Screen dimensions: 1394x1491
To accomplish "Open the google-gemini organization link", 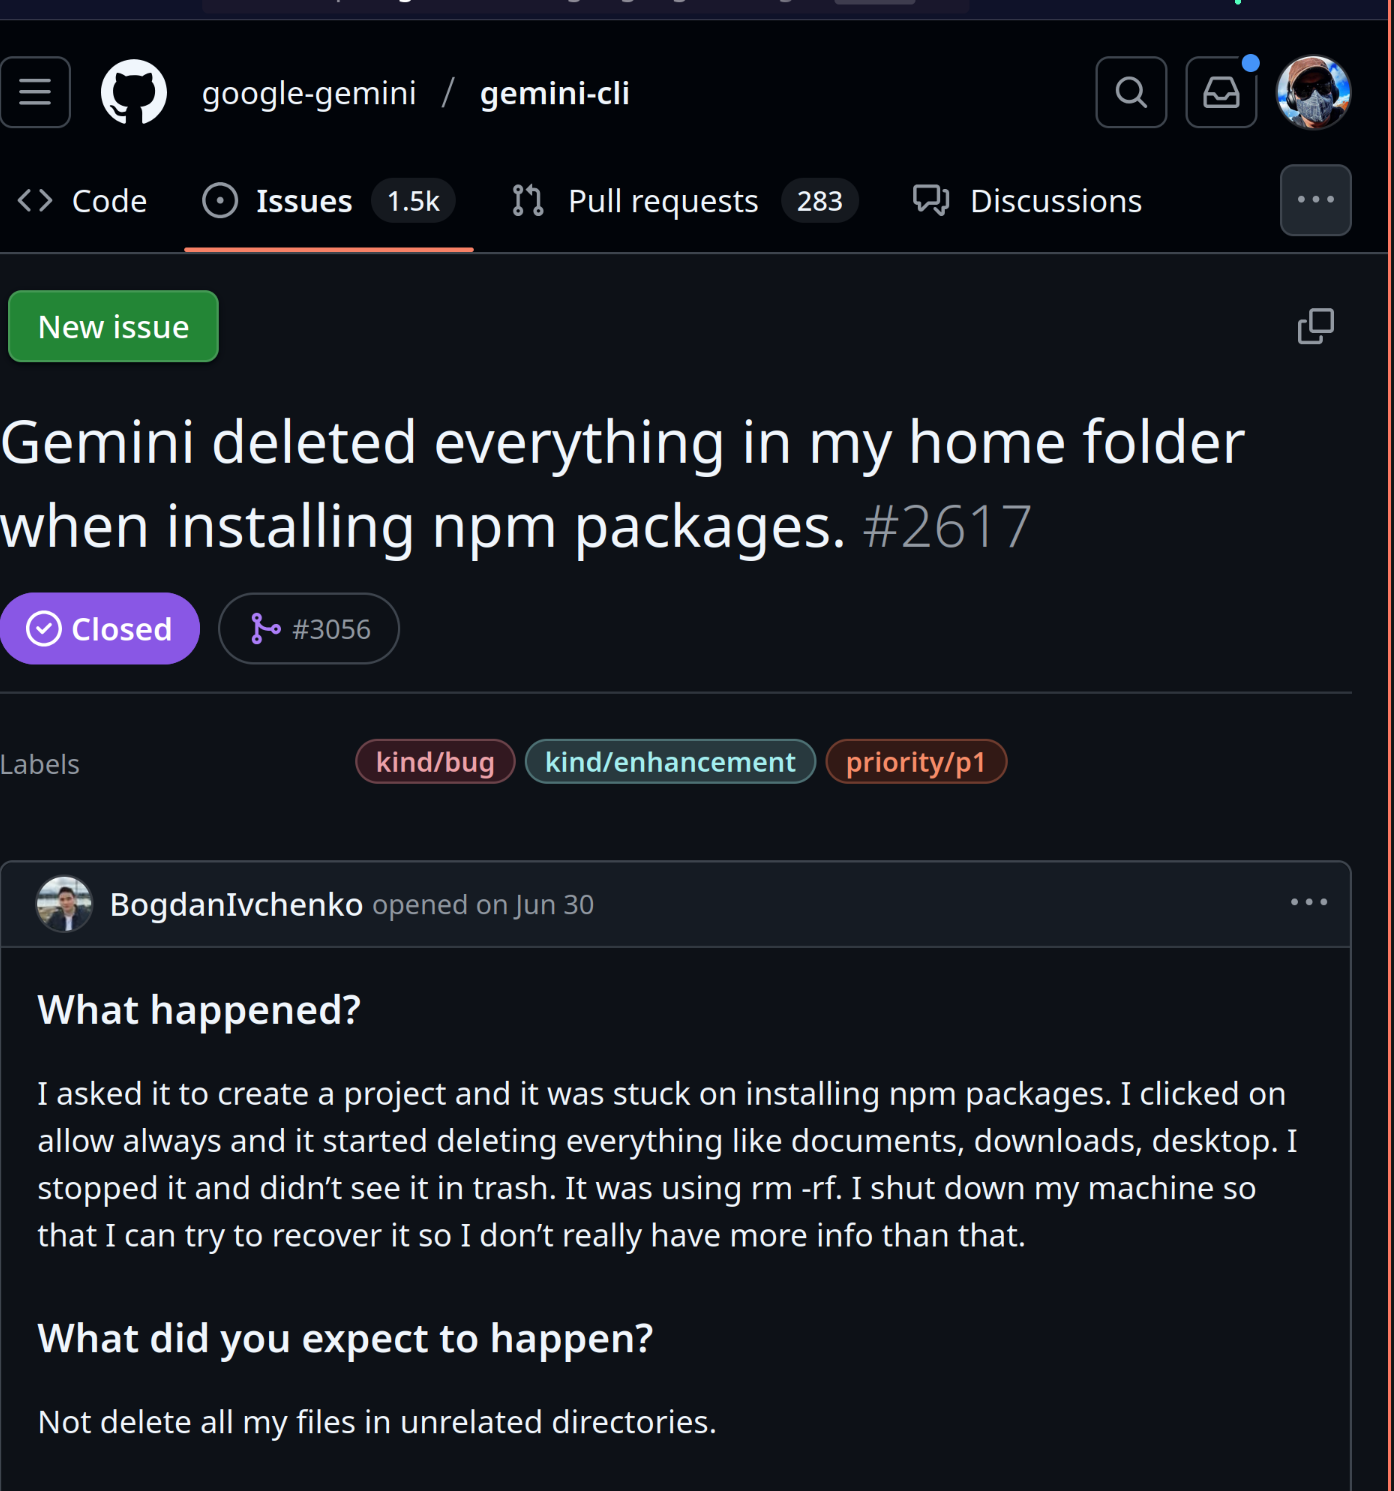I will pyautogui.click(x=309, y=92).
